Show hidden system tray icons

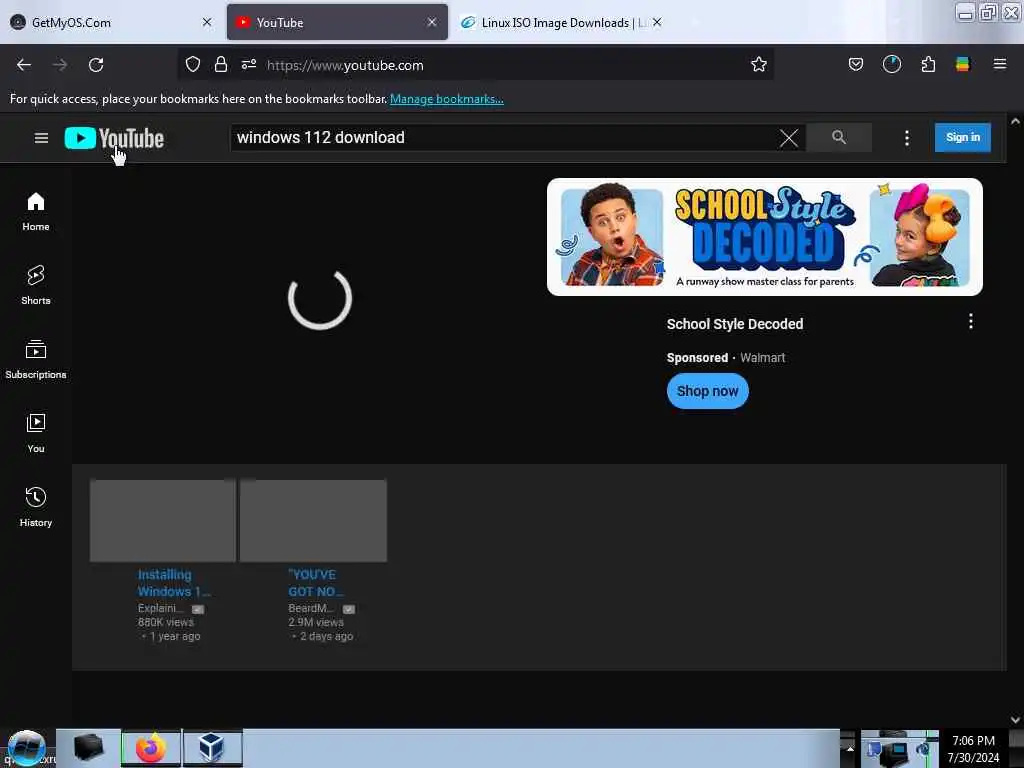coord(850,749)
